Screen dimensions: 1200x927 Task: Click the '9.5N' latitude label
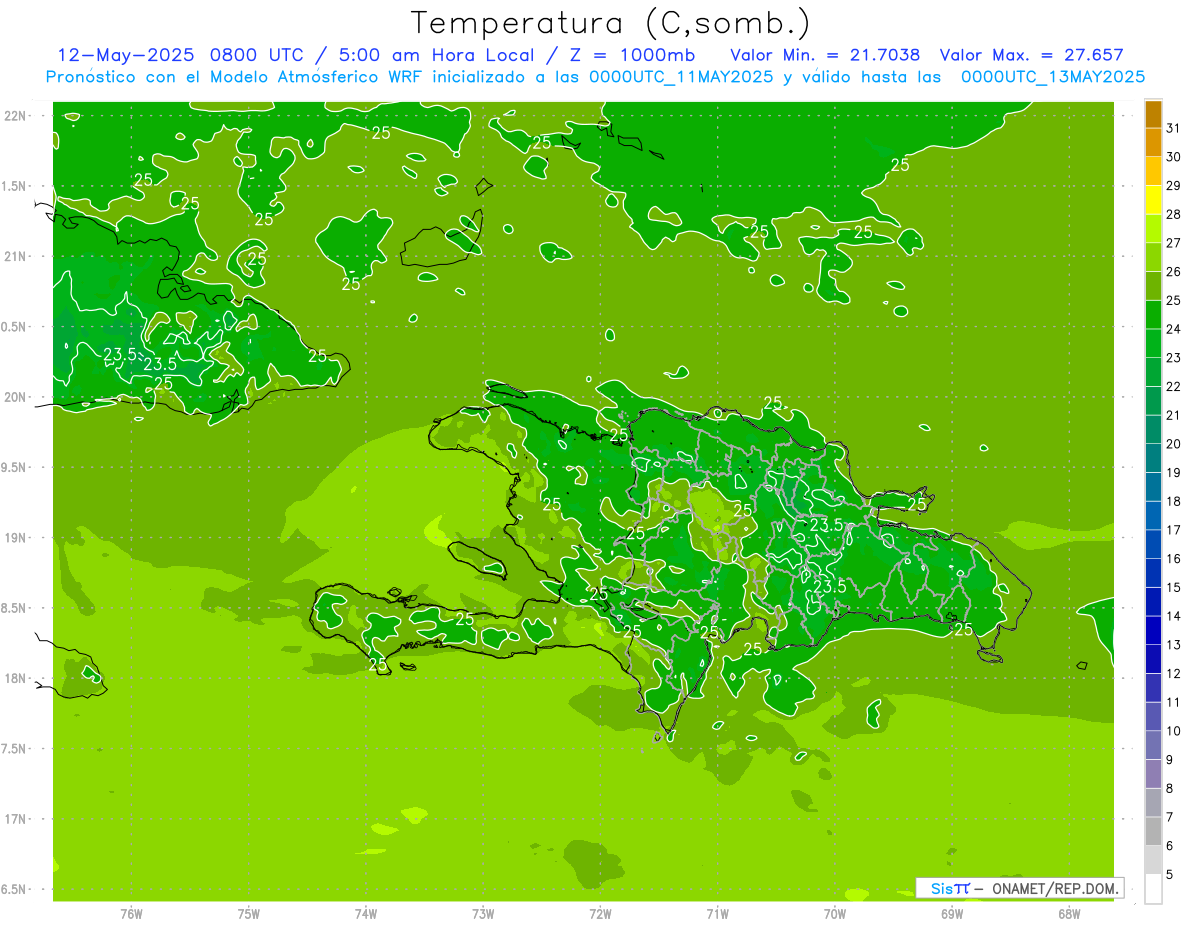[15, 468]
